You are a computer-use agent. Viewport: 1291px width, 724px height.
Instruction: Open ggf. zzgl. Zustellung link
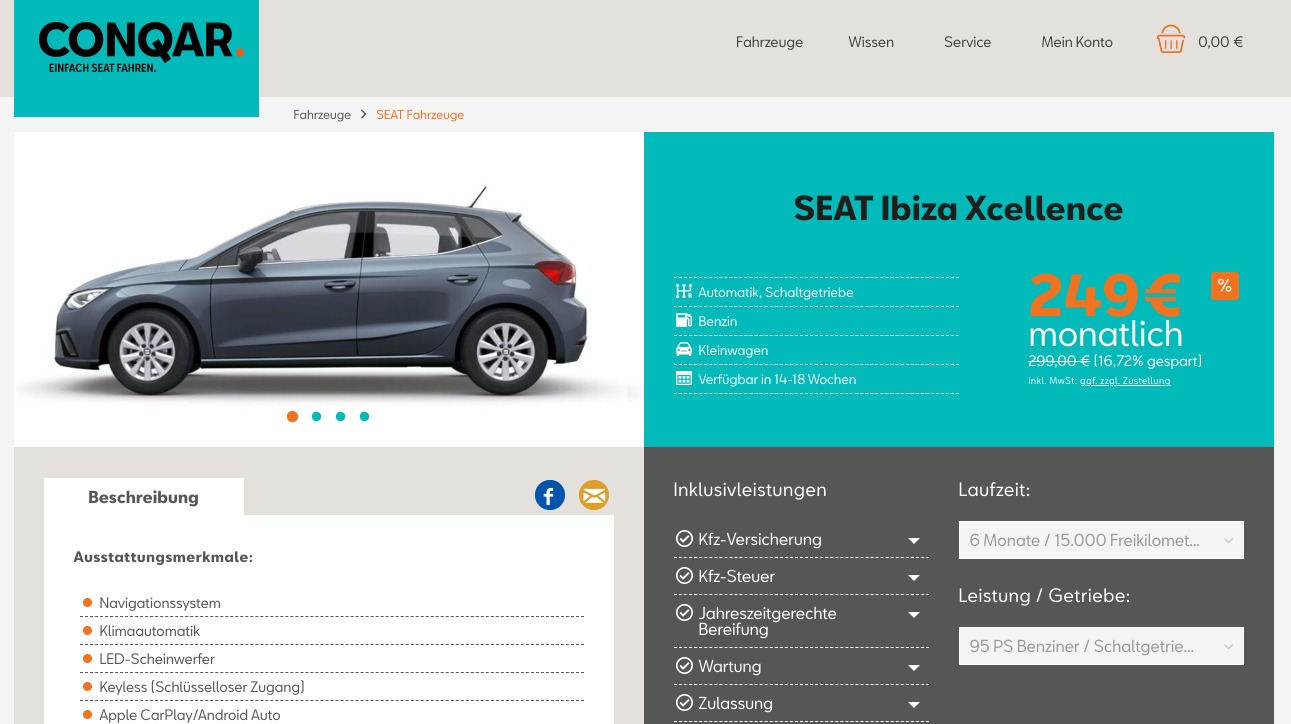1125,381
